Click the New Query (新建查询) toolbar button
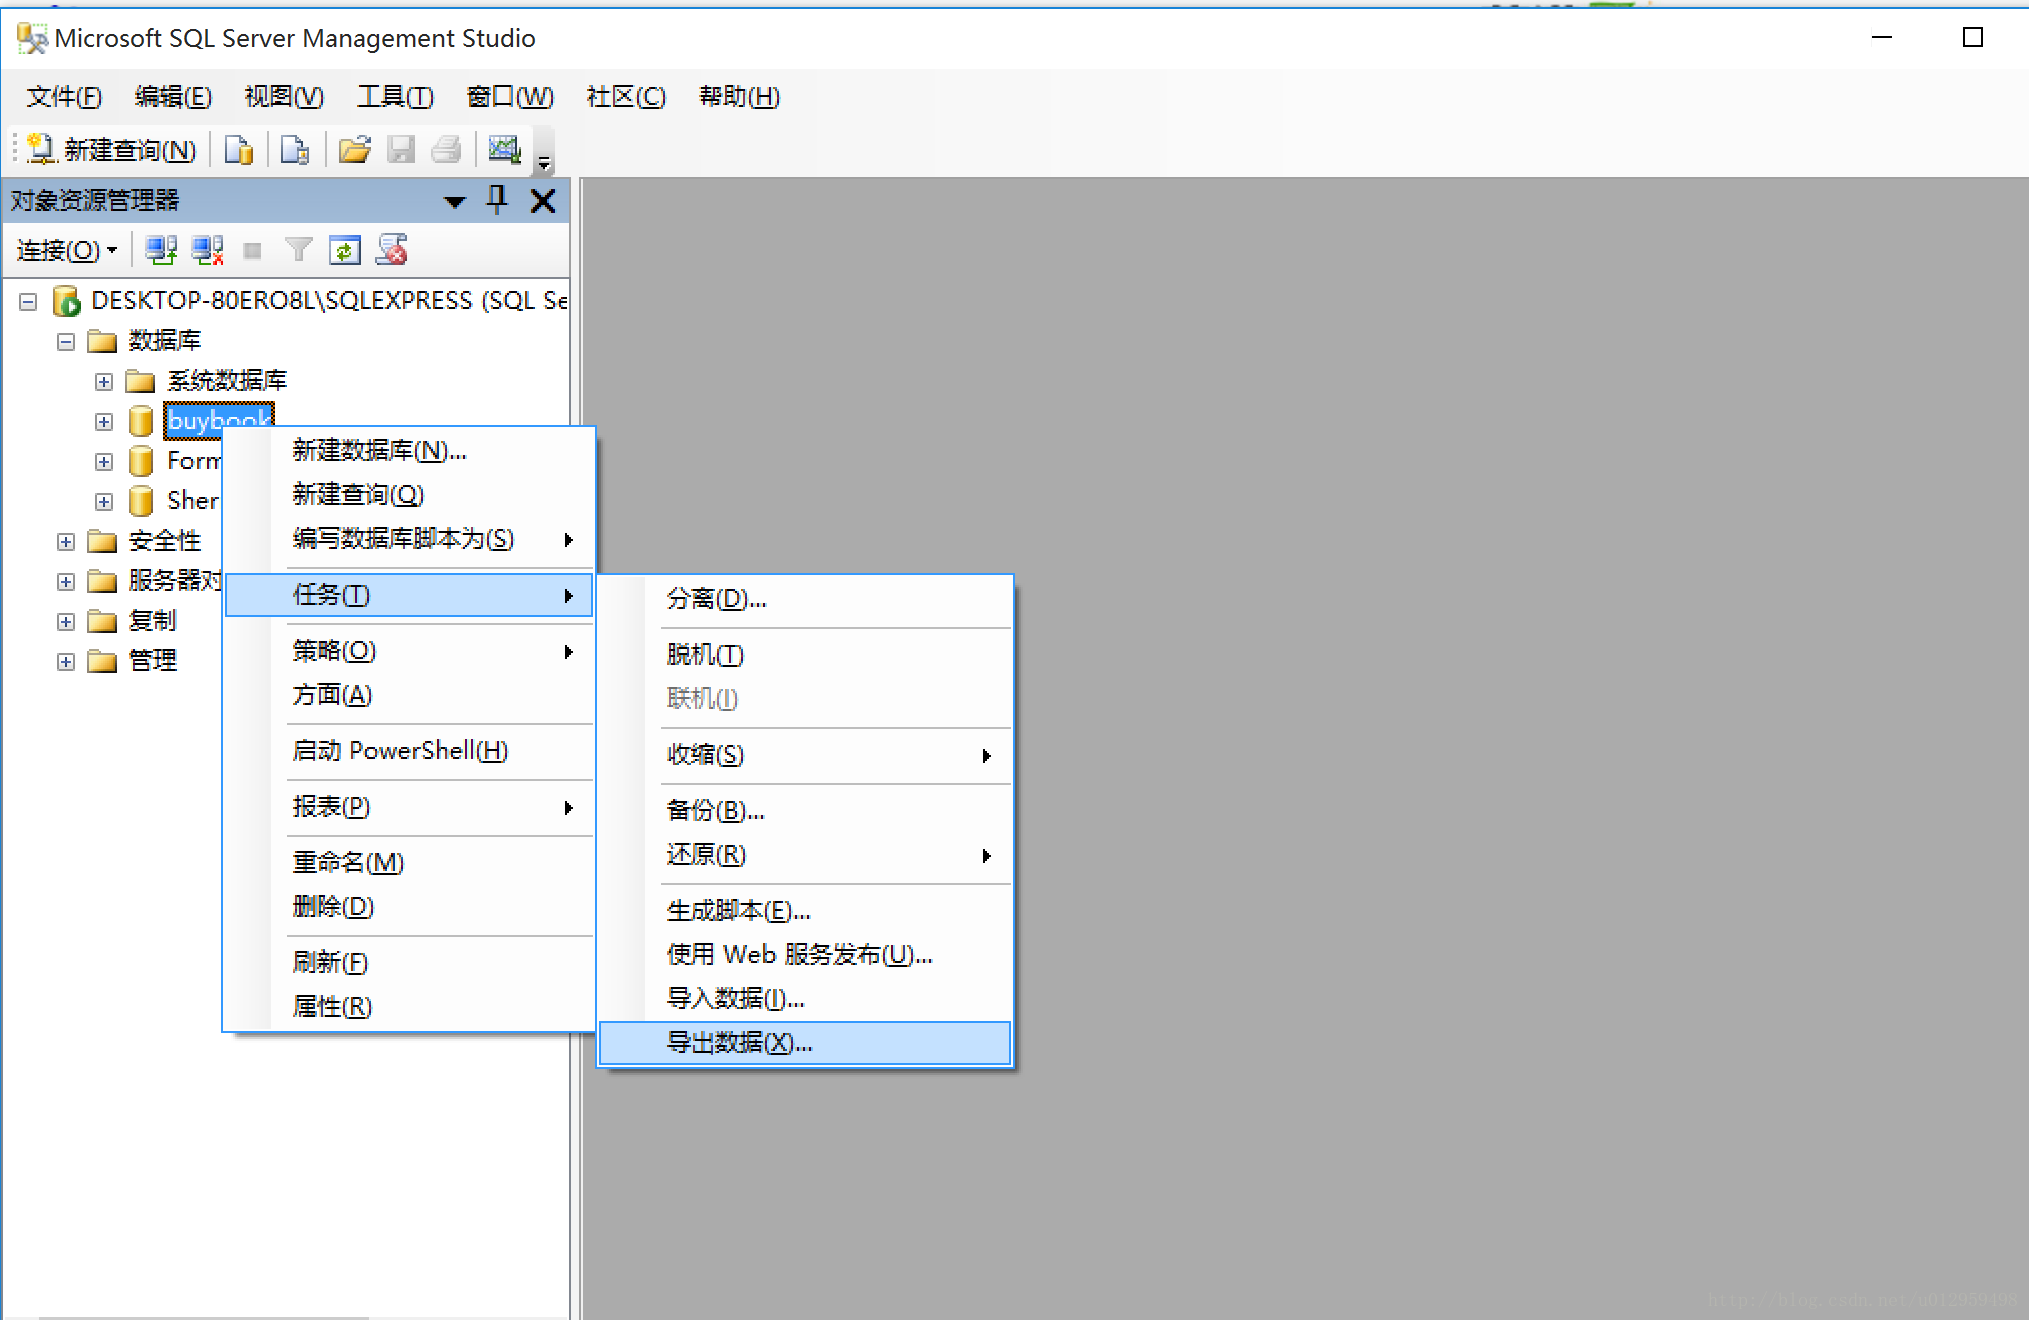Screen dimensions: 2029x1320 pos(113,150)
